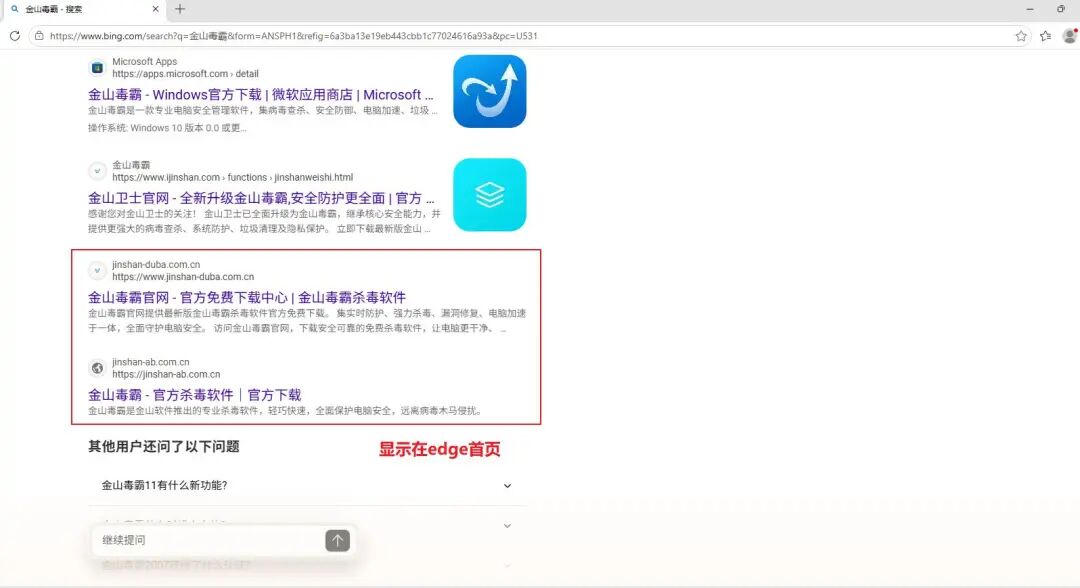Add this page to favorites star
Image resolution: width=1080 pixels, height=588 pixels.
(1021, 36)
